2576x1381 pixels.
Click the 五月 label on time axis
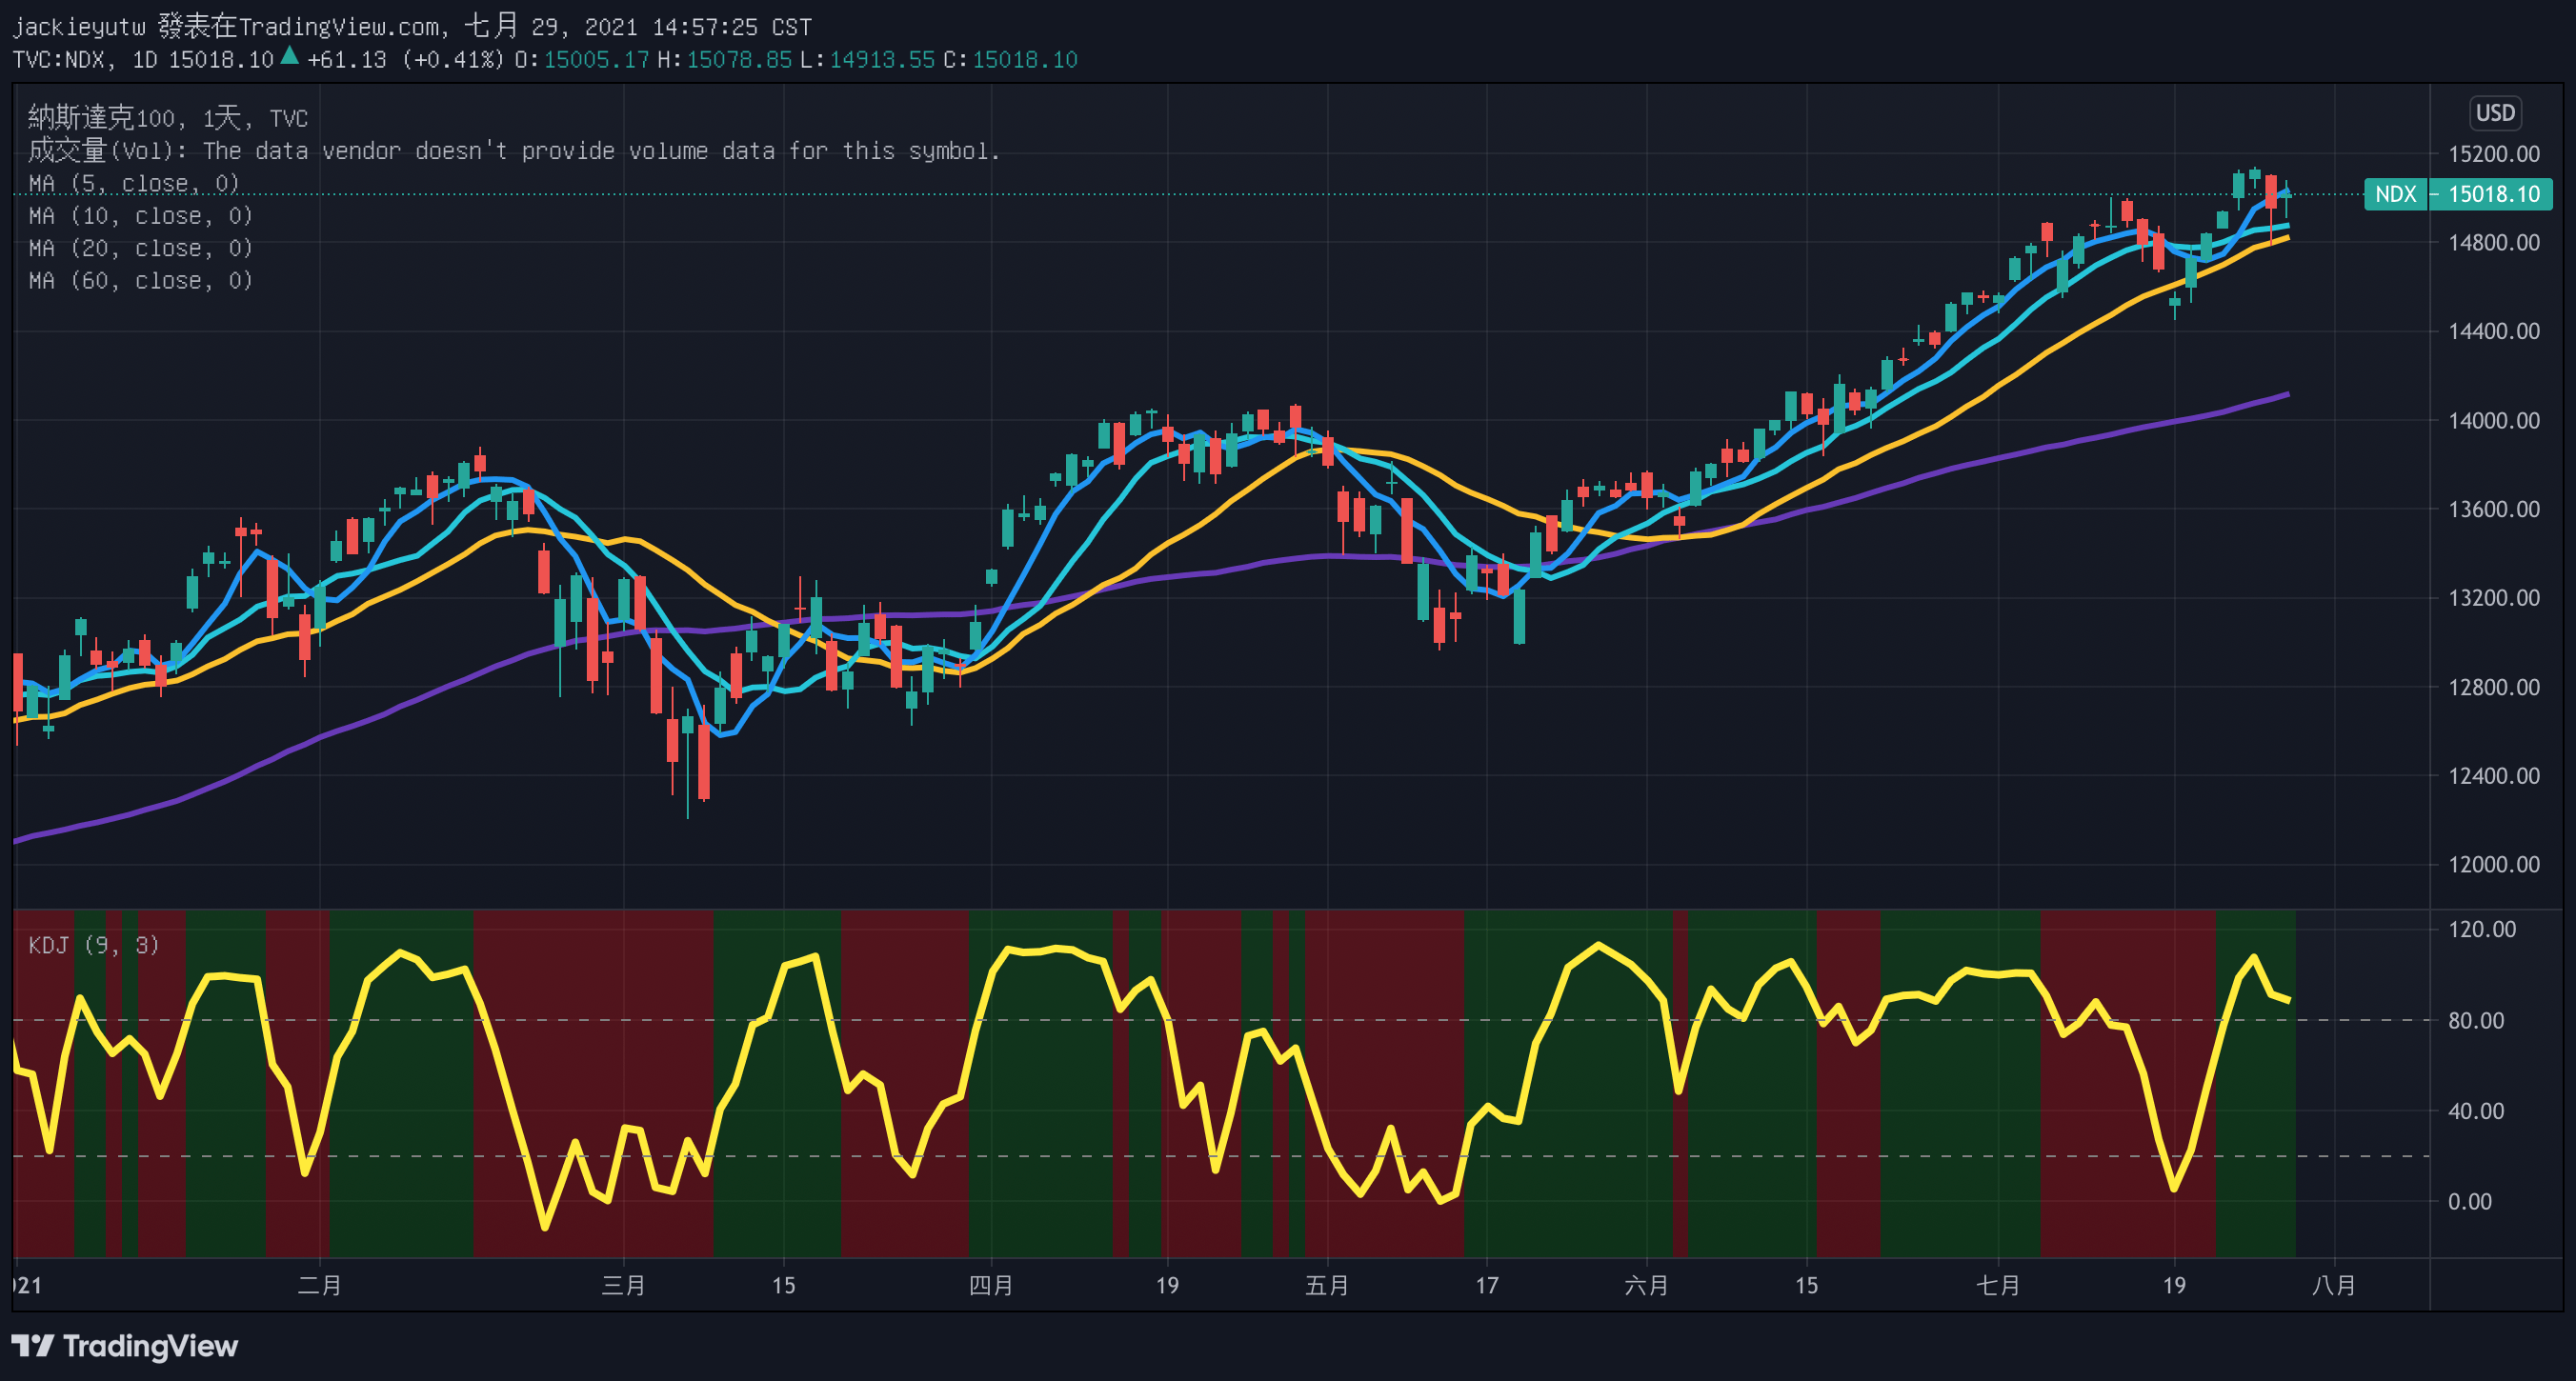point(1327,1285)
